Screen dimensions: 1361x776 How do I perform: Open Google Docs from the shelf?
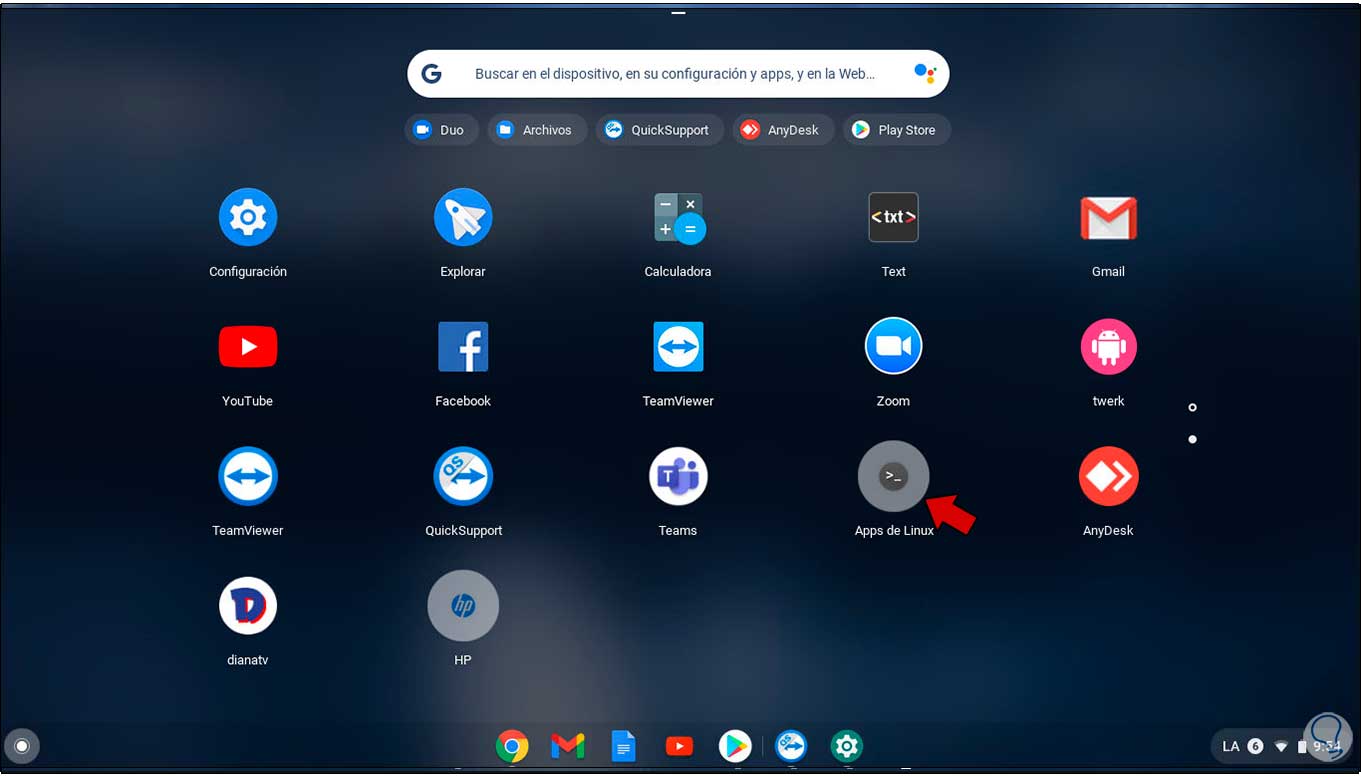[x=623, y=746]
